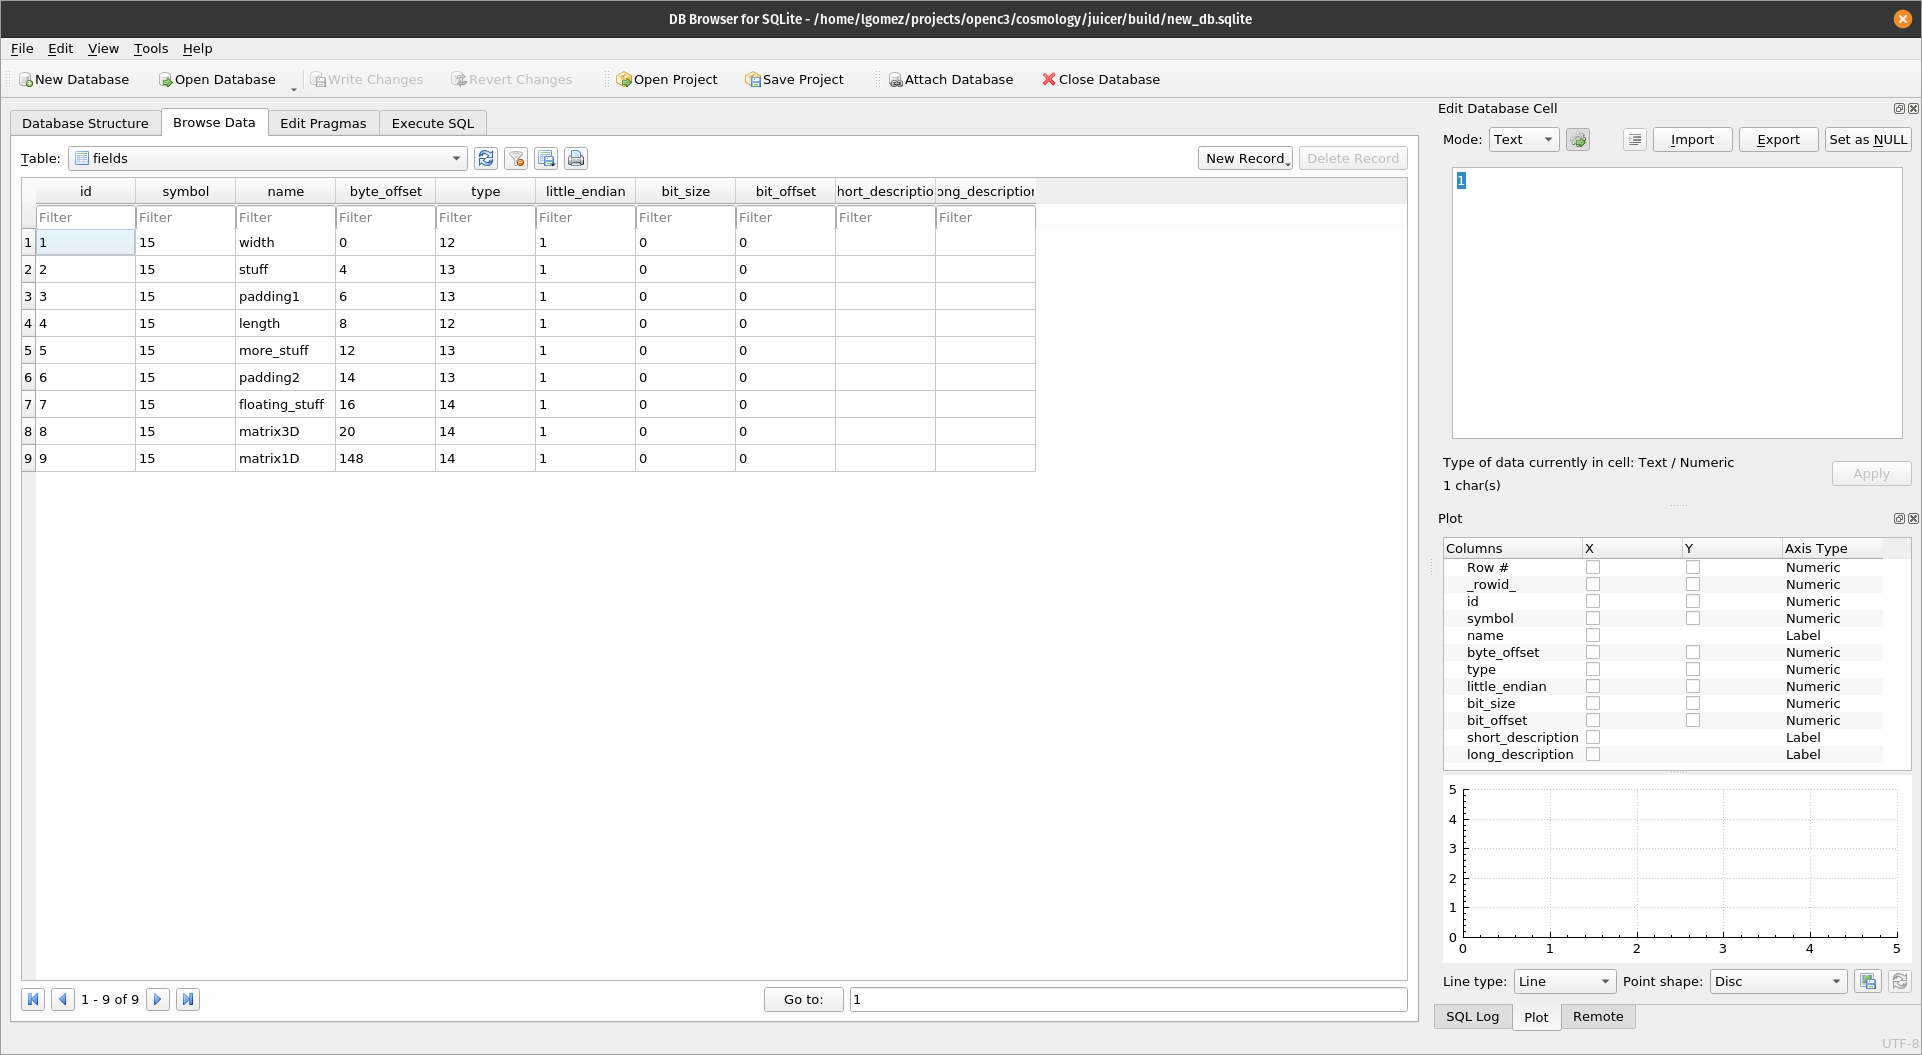Click the filter field under byte_offset column
The width and height of the screenshot is (1922, 1055).
pyautogui.click(x=385, y=218)
